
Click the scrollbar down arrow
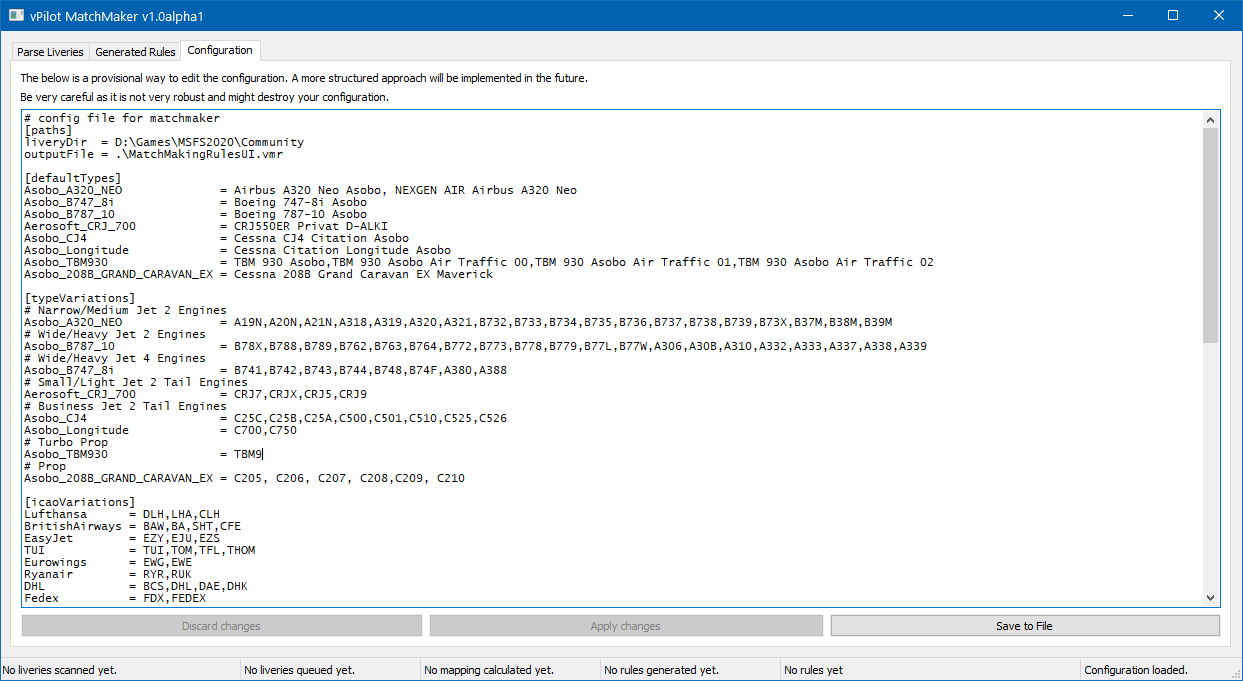click(1211, 597)
